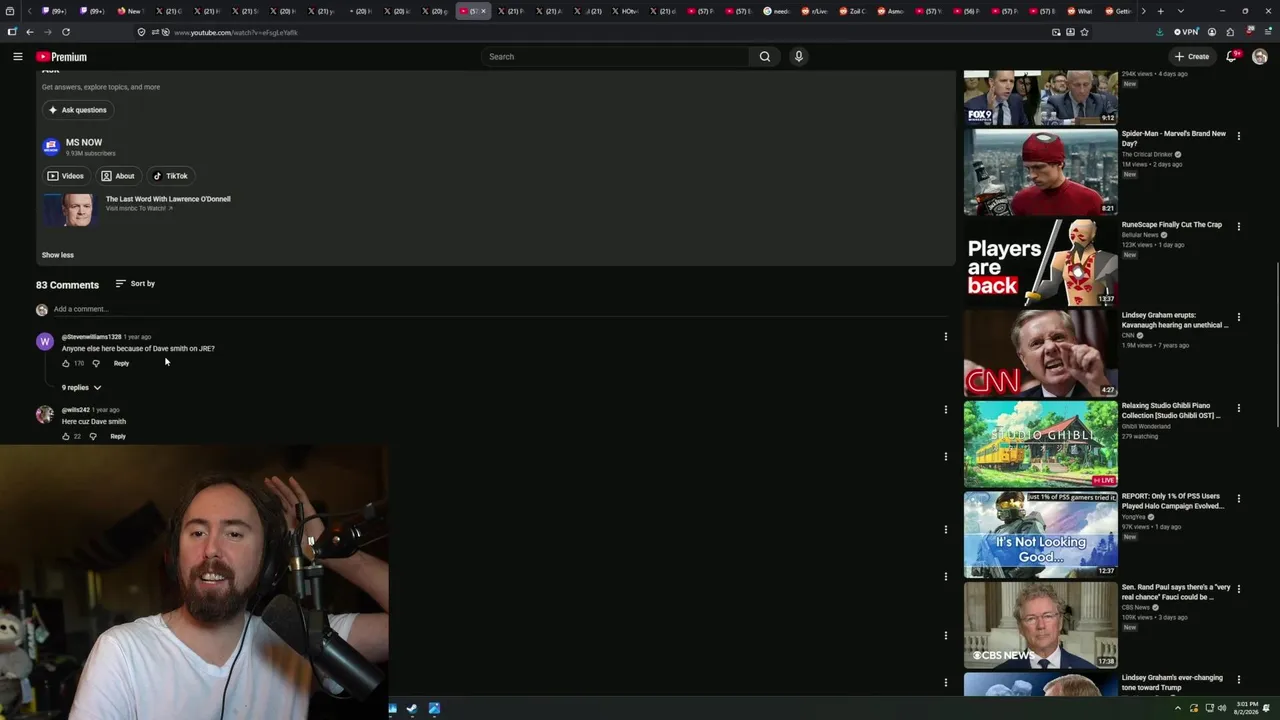Expand the 9 replies thread

pos(81,388)
